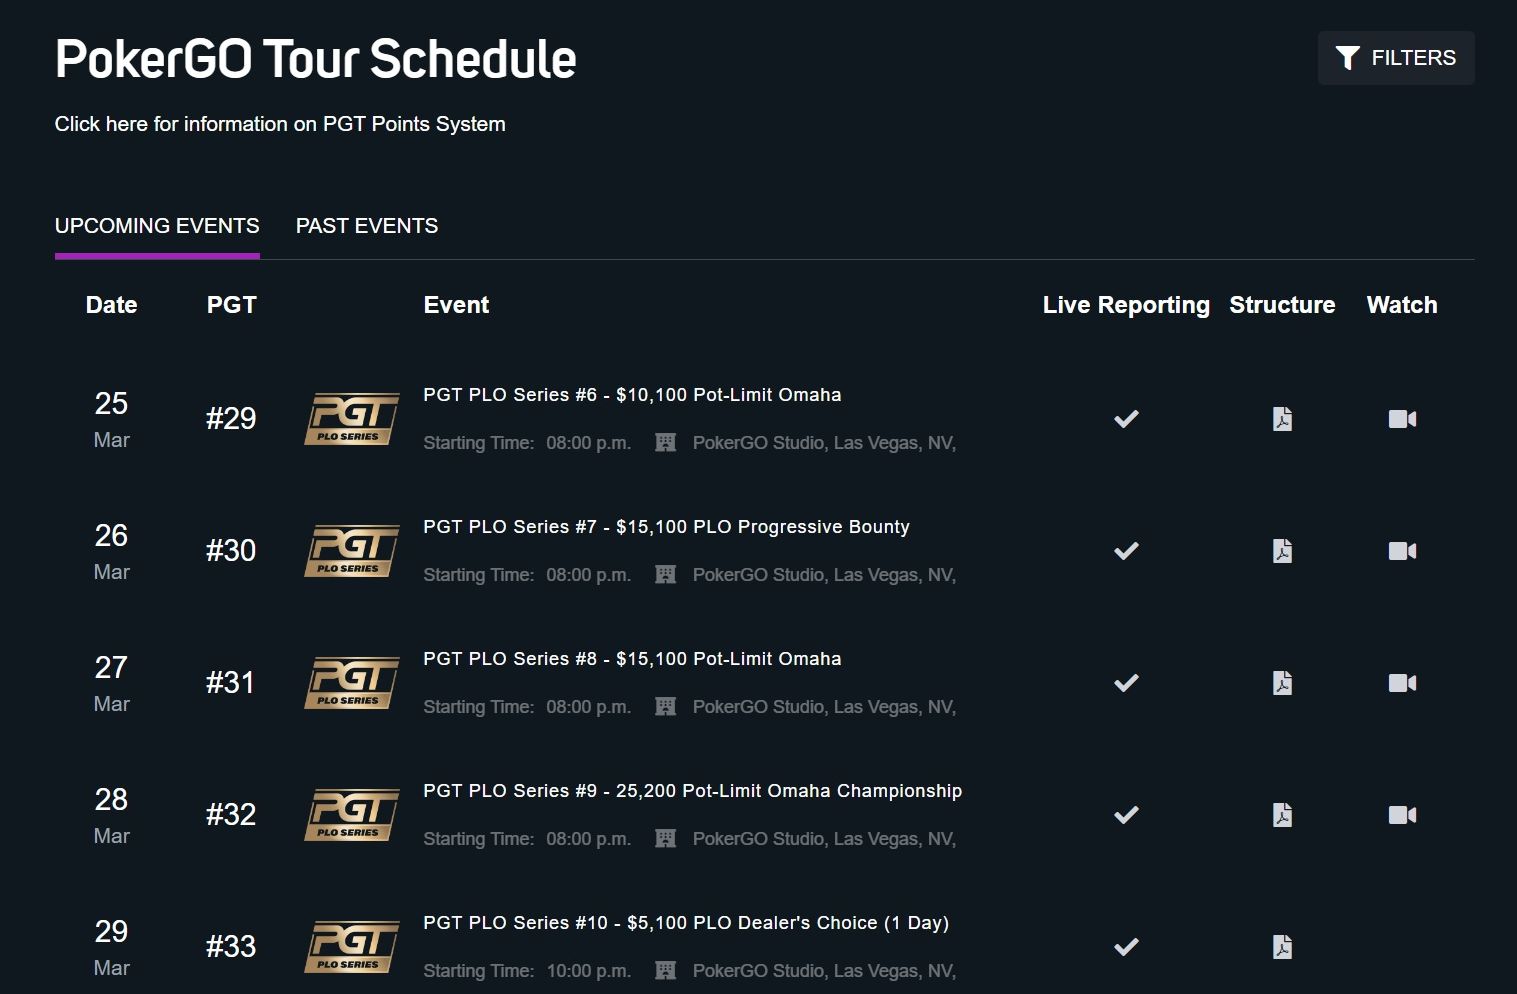1517x994 pixels.
Task: Click the Date column header
Action: tap(111, 305)
